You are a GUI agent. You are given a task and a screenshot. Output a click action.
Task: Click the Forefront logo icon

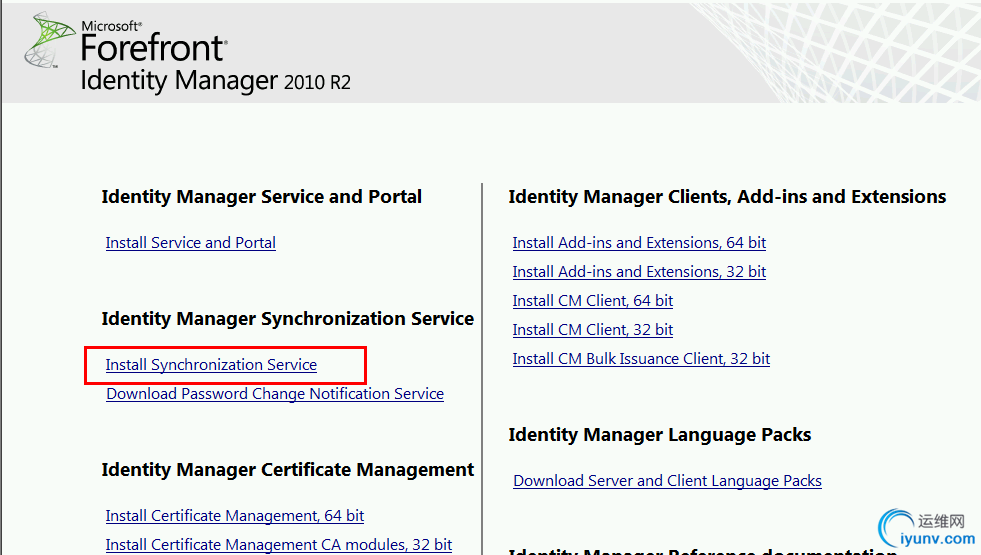[x=49, y=39]
